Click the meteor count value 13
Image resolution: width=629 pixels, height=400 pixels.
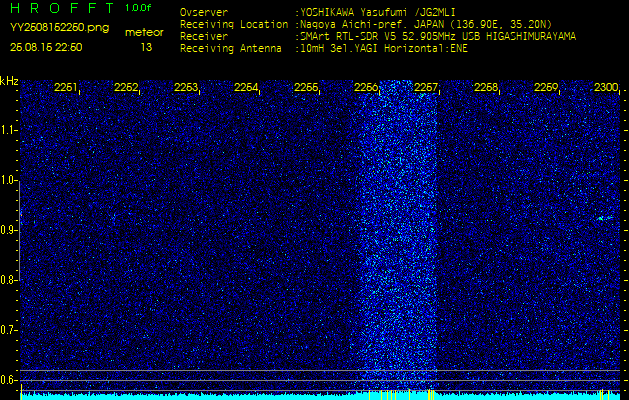[146, 47]
